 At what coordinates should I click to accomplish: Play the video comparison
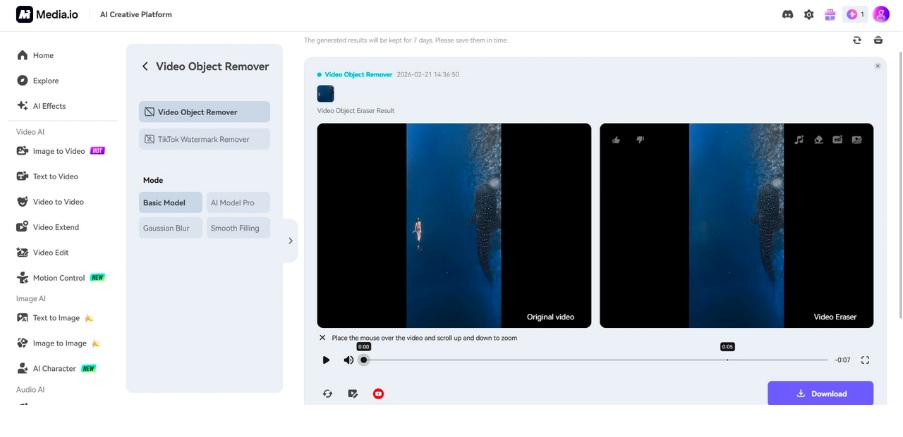326,360
